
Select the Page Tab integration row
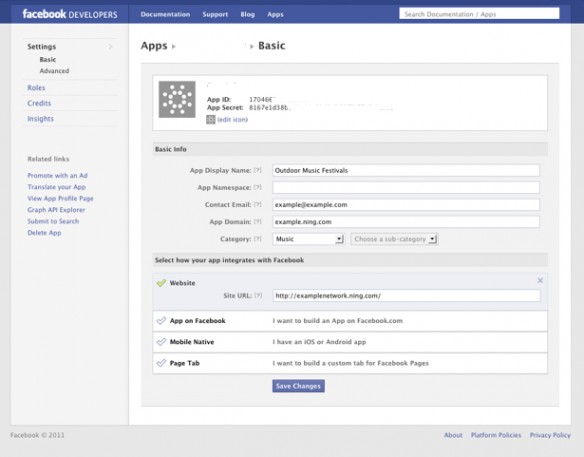click(x=350, y=363)
